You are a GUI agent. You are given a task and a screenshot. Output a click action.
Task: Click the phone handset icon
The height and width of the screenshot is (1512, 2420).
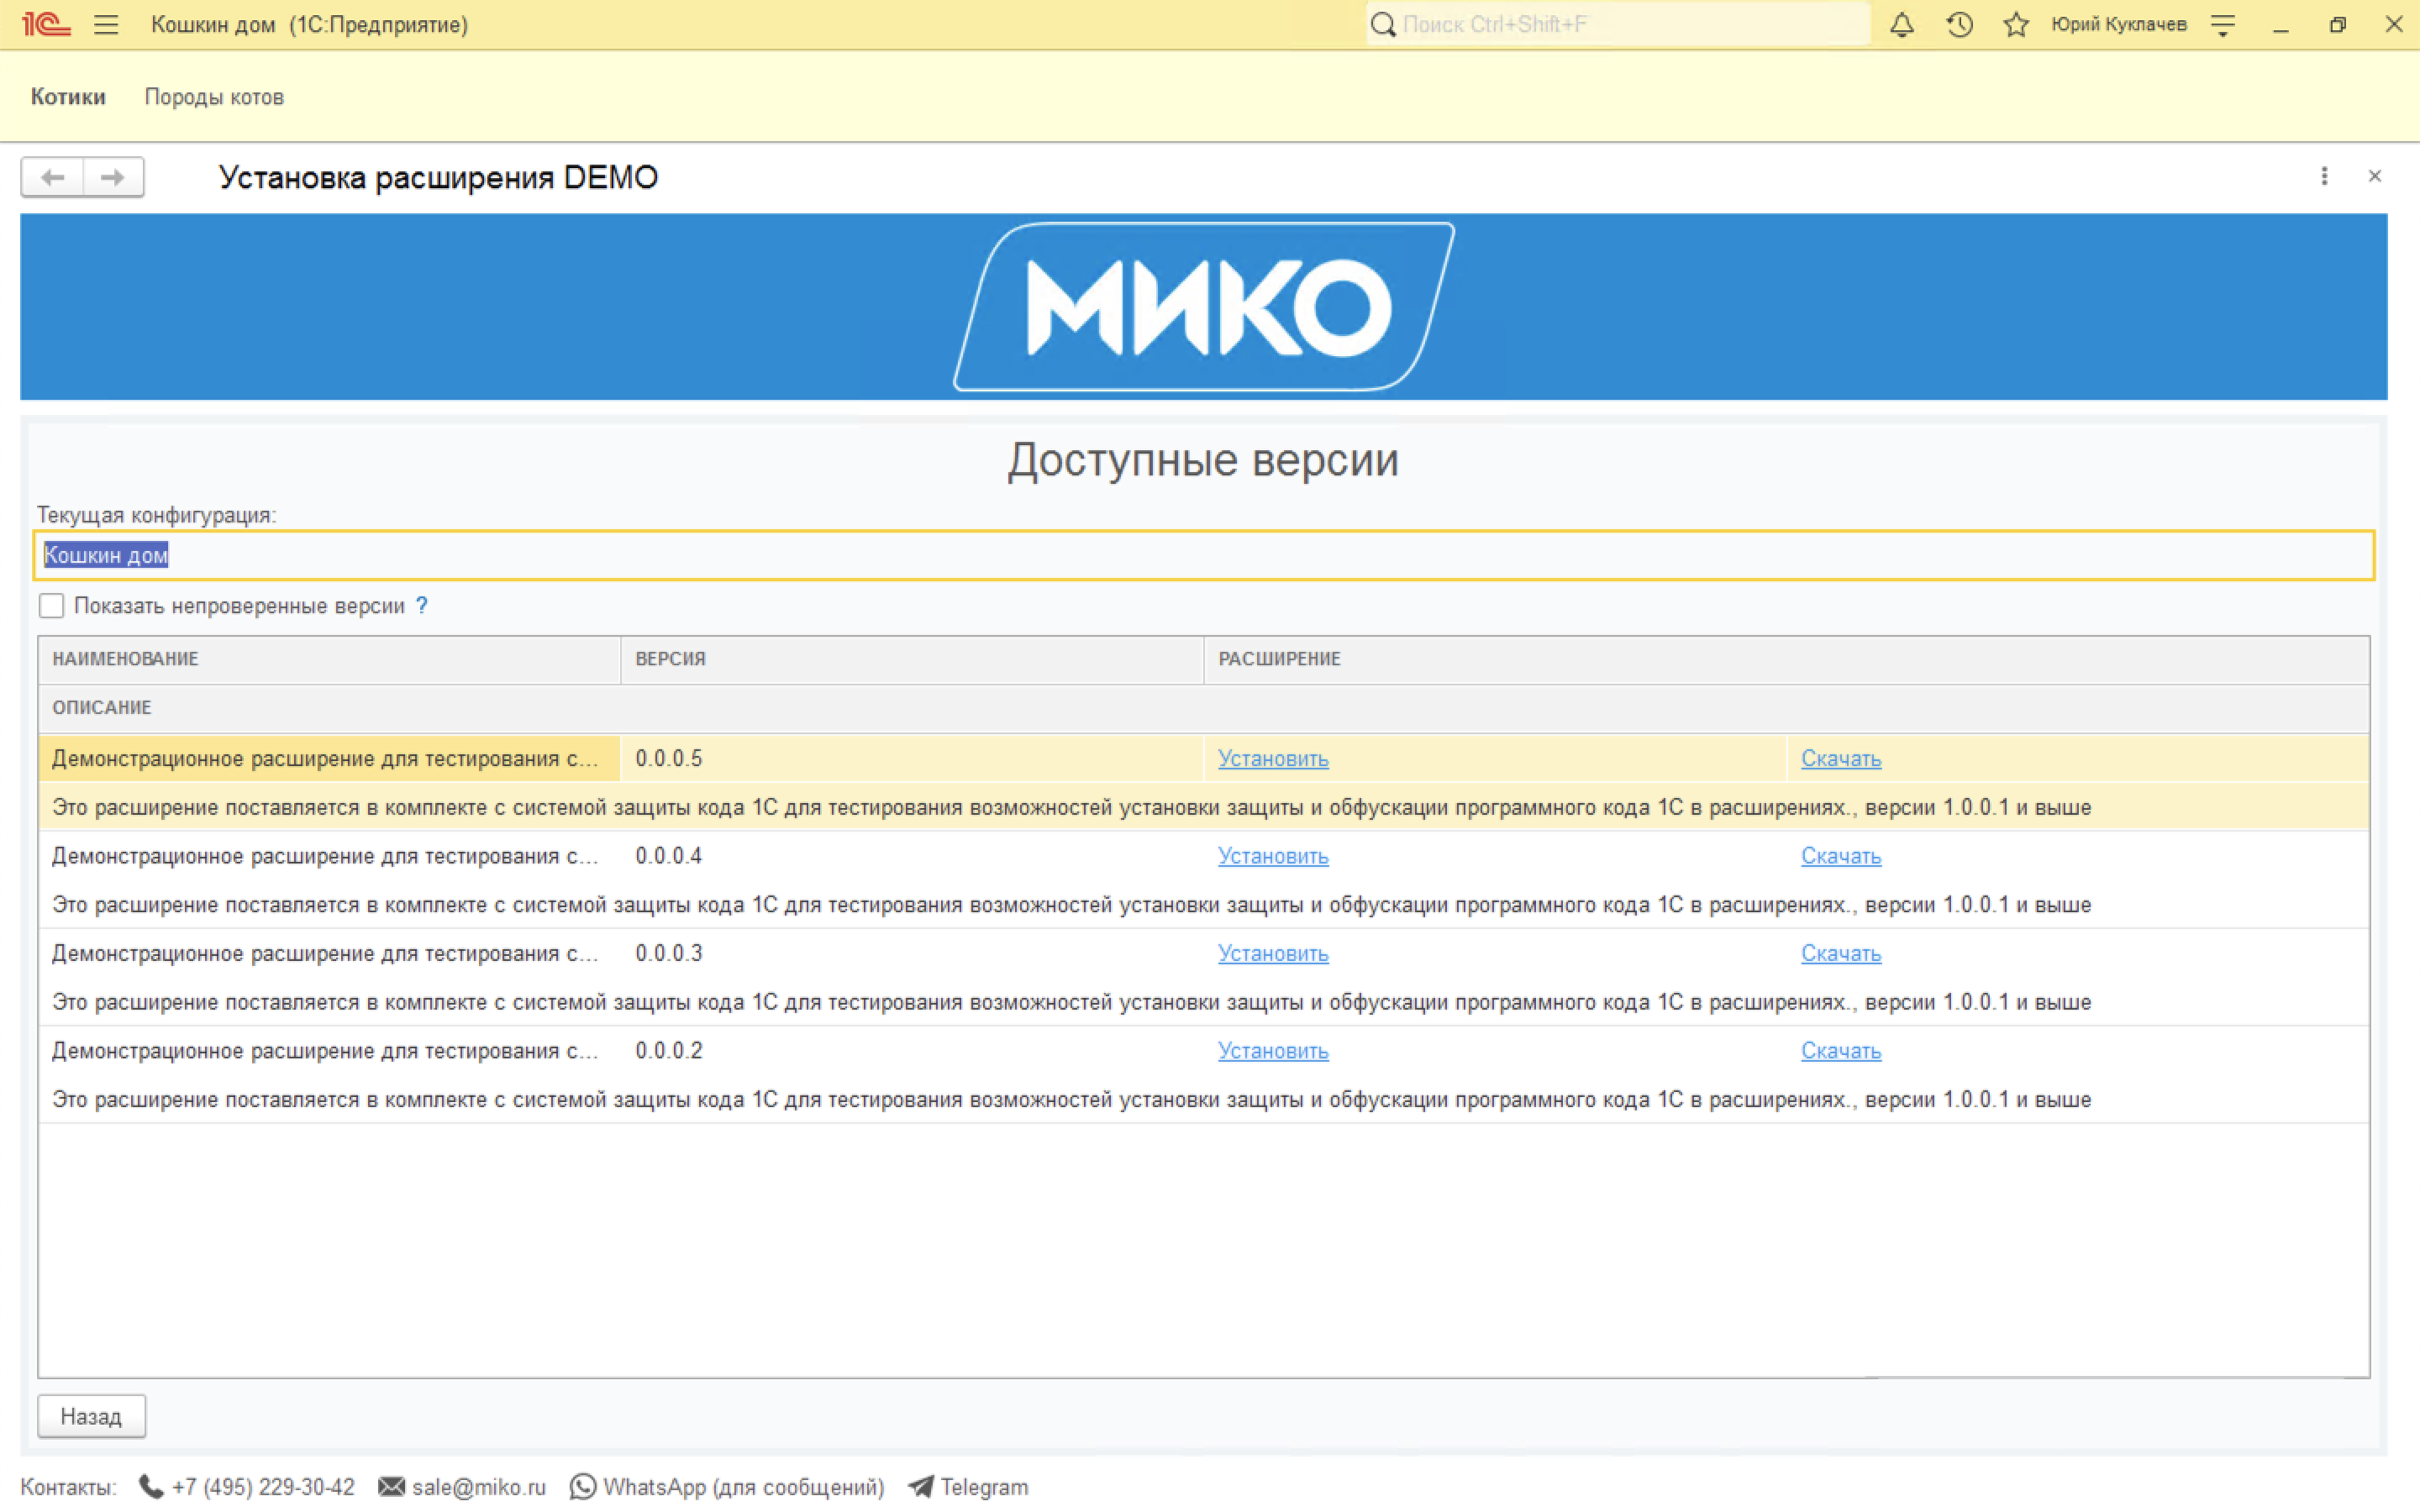(151, 1487)
